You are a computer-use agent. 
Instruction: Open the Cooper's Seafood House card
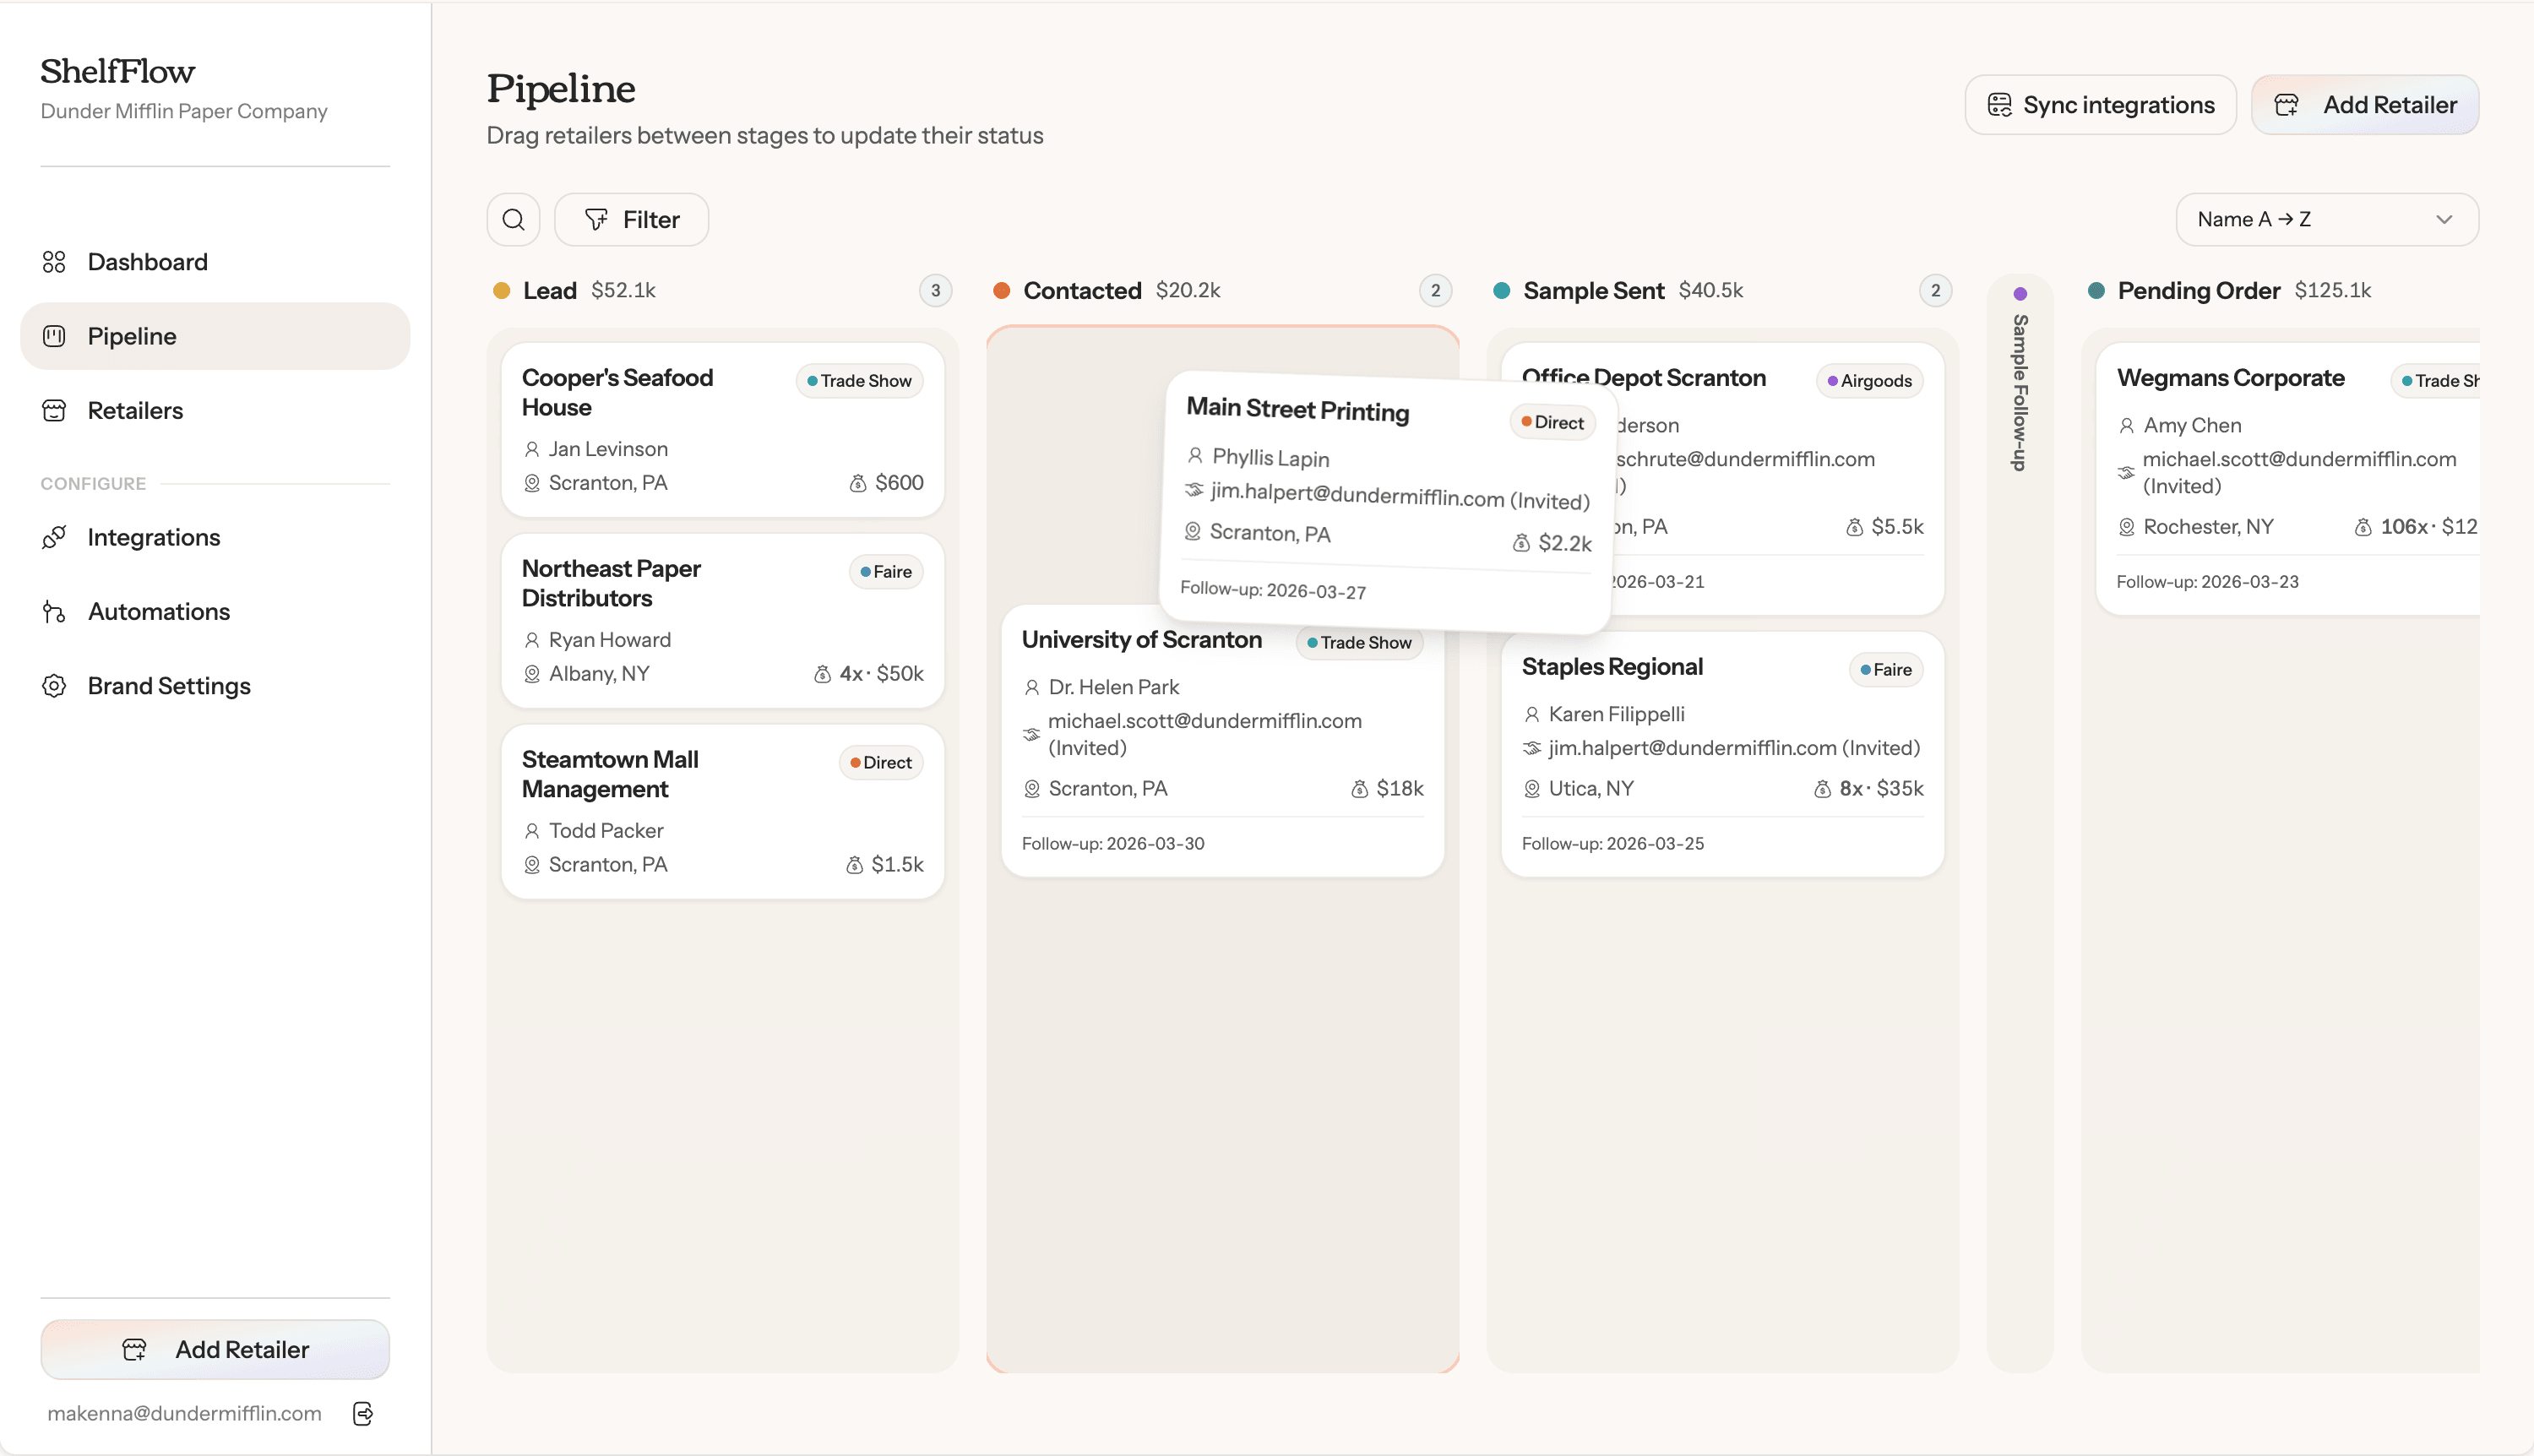coord(723,430)
